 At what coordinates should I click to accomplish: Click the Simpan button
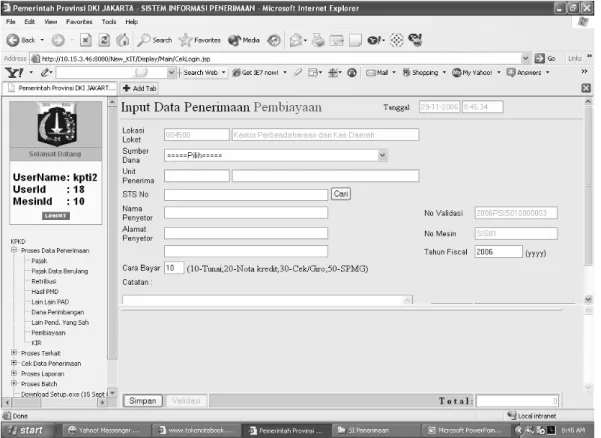(143, 401)
